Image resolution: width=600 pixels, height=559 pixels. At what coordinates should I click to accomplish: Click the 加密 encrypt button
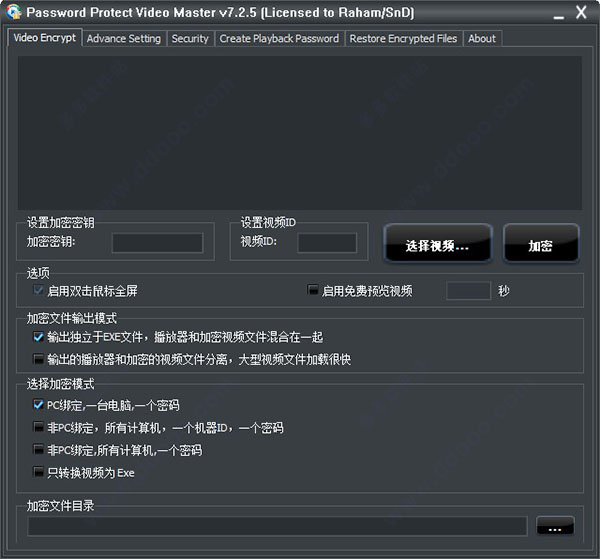540,243
